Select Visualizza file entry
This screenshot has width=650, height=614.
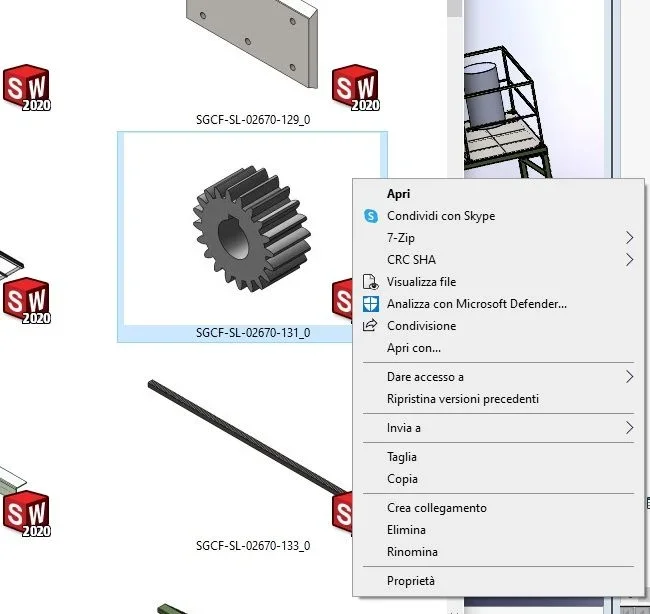pos(498,282)
